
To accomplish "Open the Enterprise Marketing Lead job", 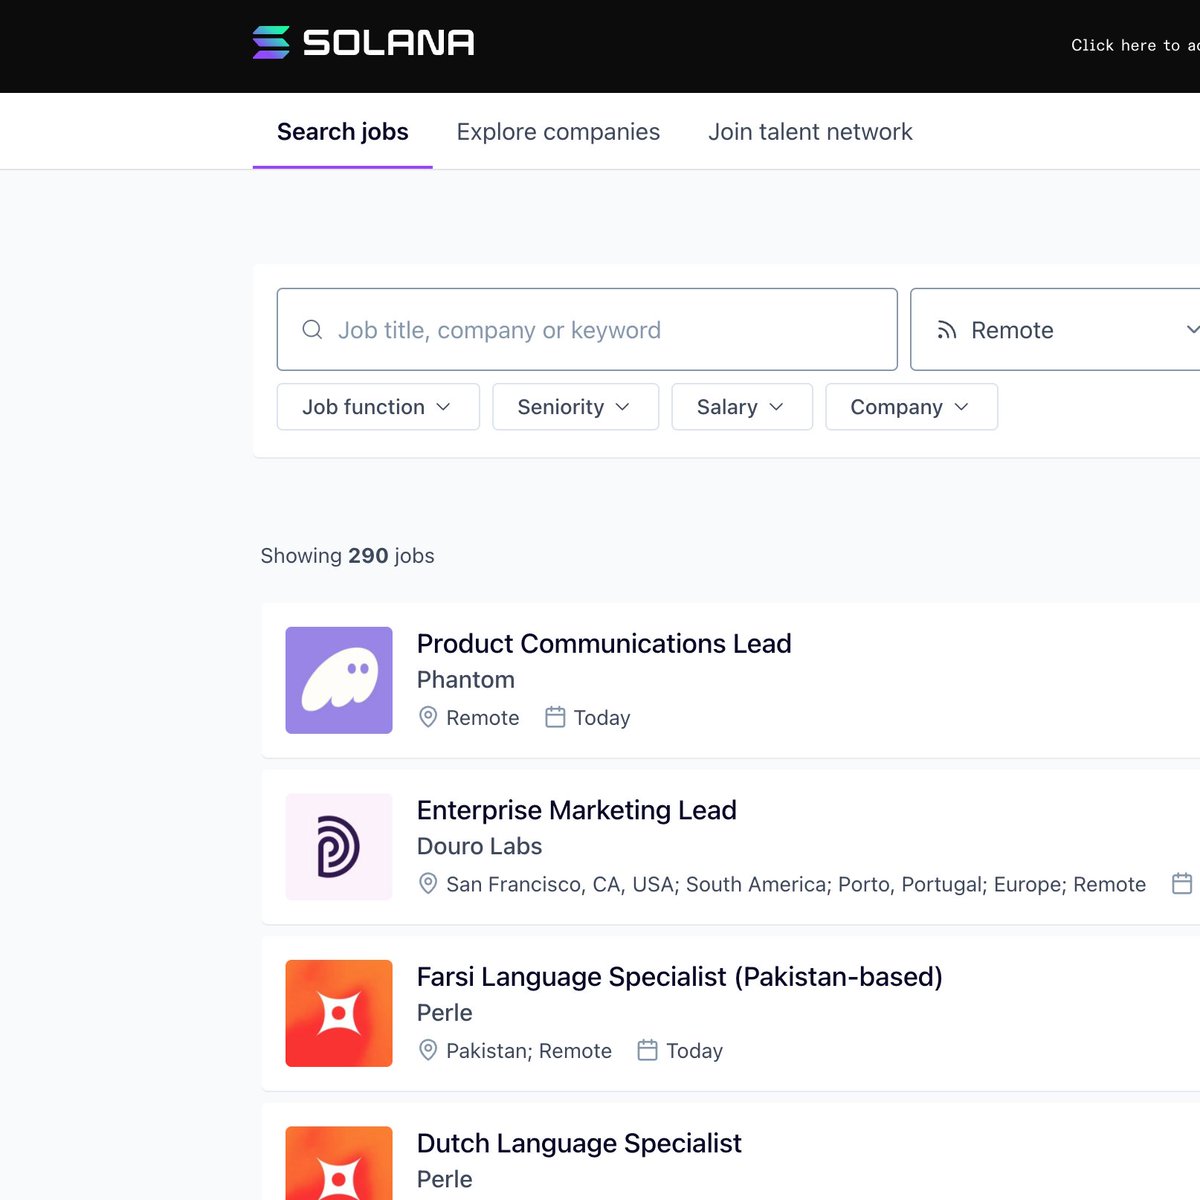I will [x=577, y=810].
